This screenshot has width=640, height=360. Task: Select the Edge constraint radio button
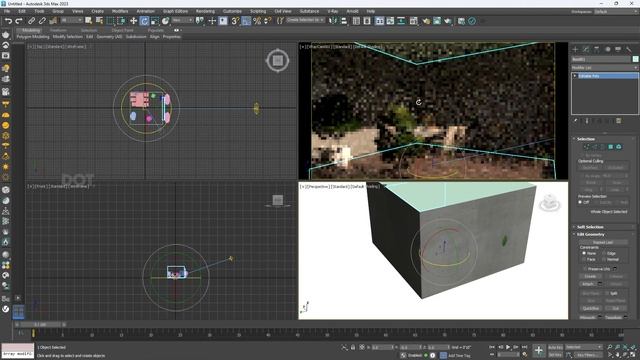point(604,253)
